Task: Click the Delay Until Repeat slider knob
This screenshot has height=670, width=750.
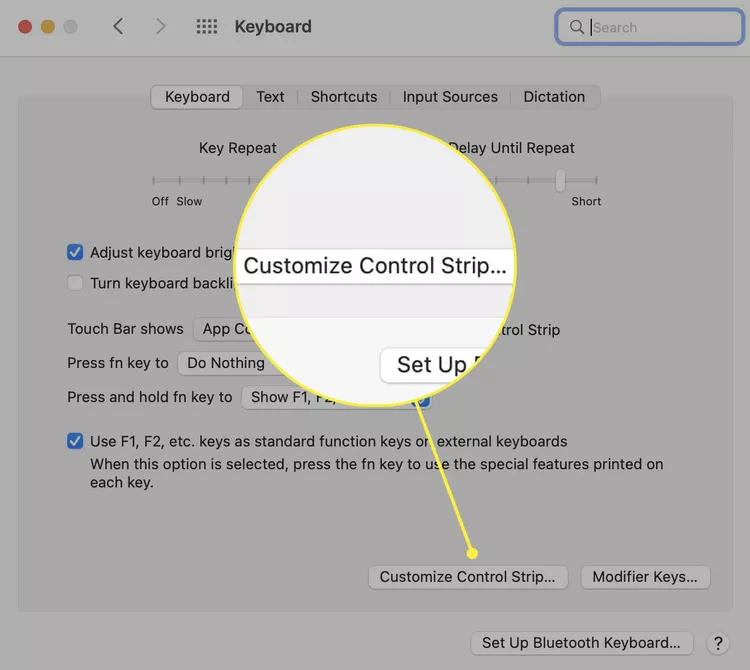Action: [x=560, y=180]
